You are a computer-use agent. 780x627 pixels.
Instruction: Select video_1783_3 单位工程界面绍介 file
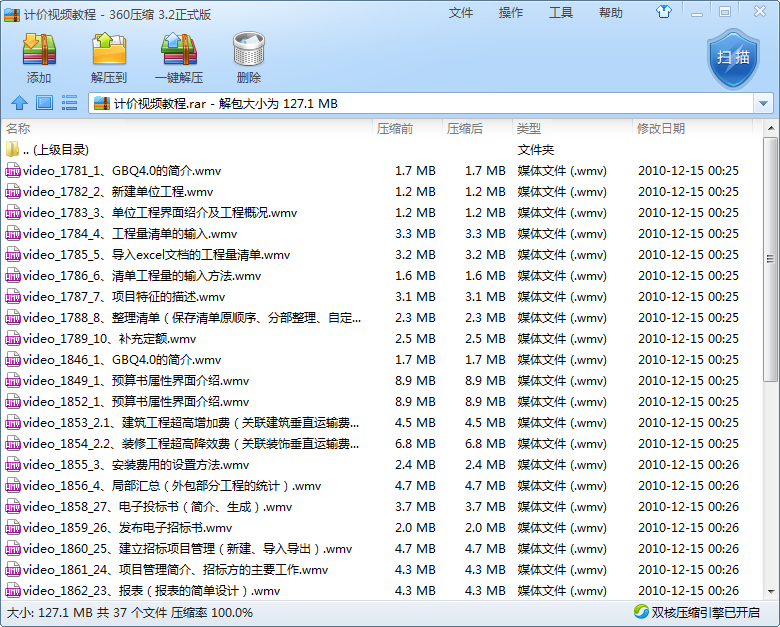381,212
